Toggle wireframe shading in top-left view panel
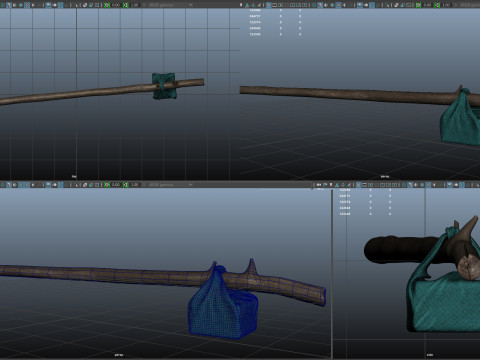 (x=3, y=5)
